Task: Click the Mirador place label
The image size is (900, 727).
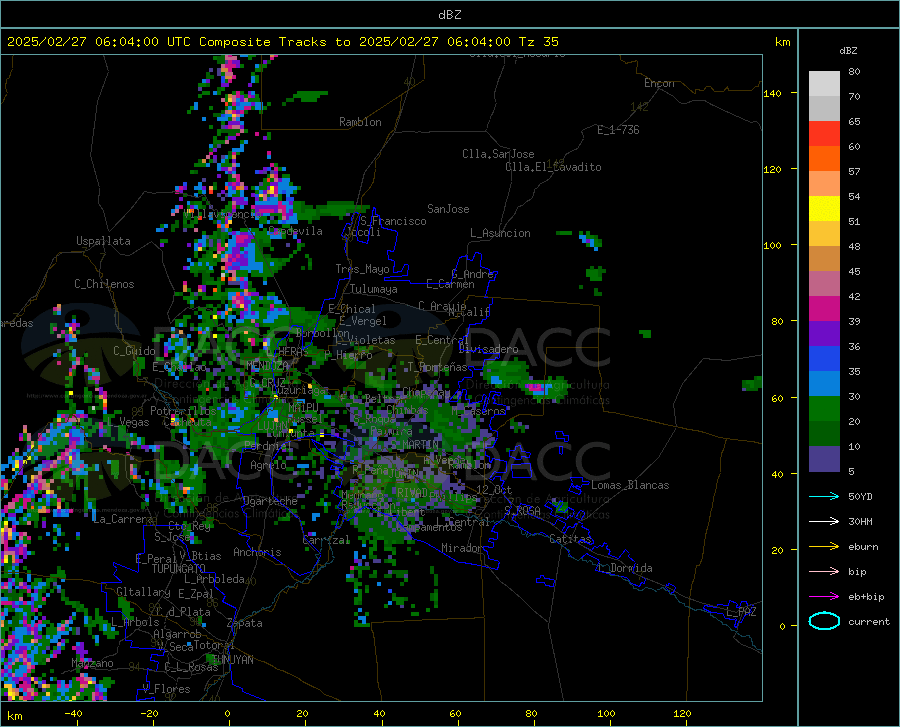Action: click(x=461, y=548)
